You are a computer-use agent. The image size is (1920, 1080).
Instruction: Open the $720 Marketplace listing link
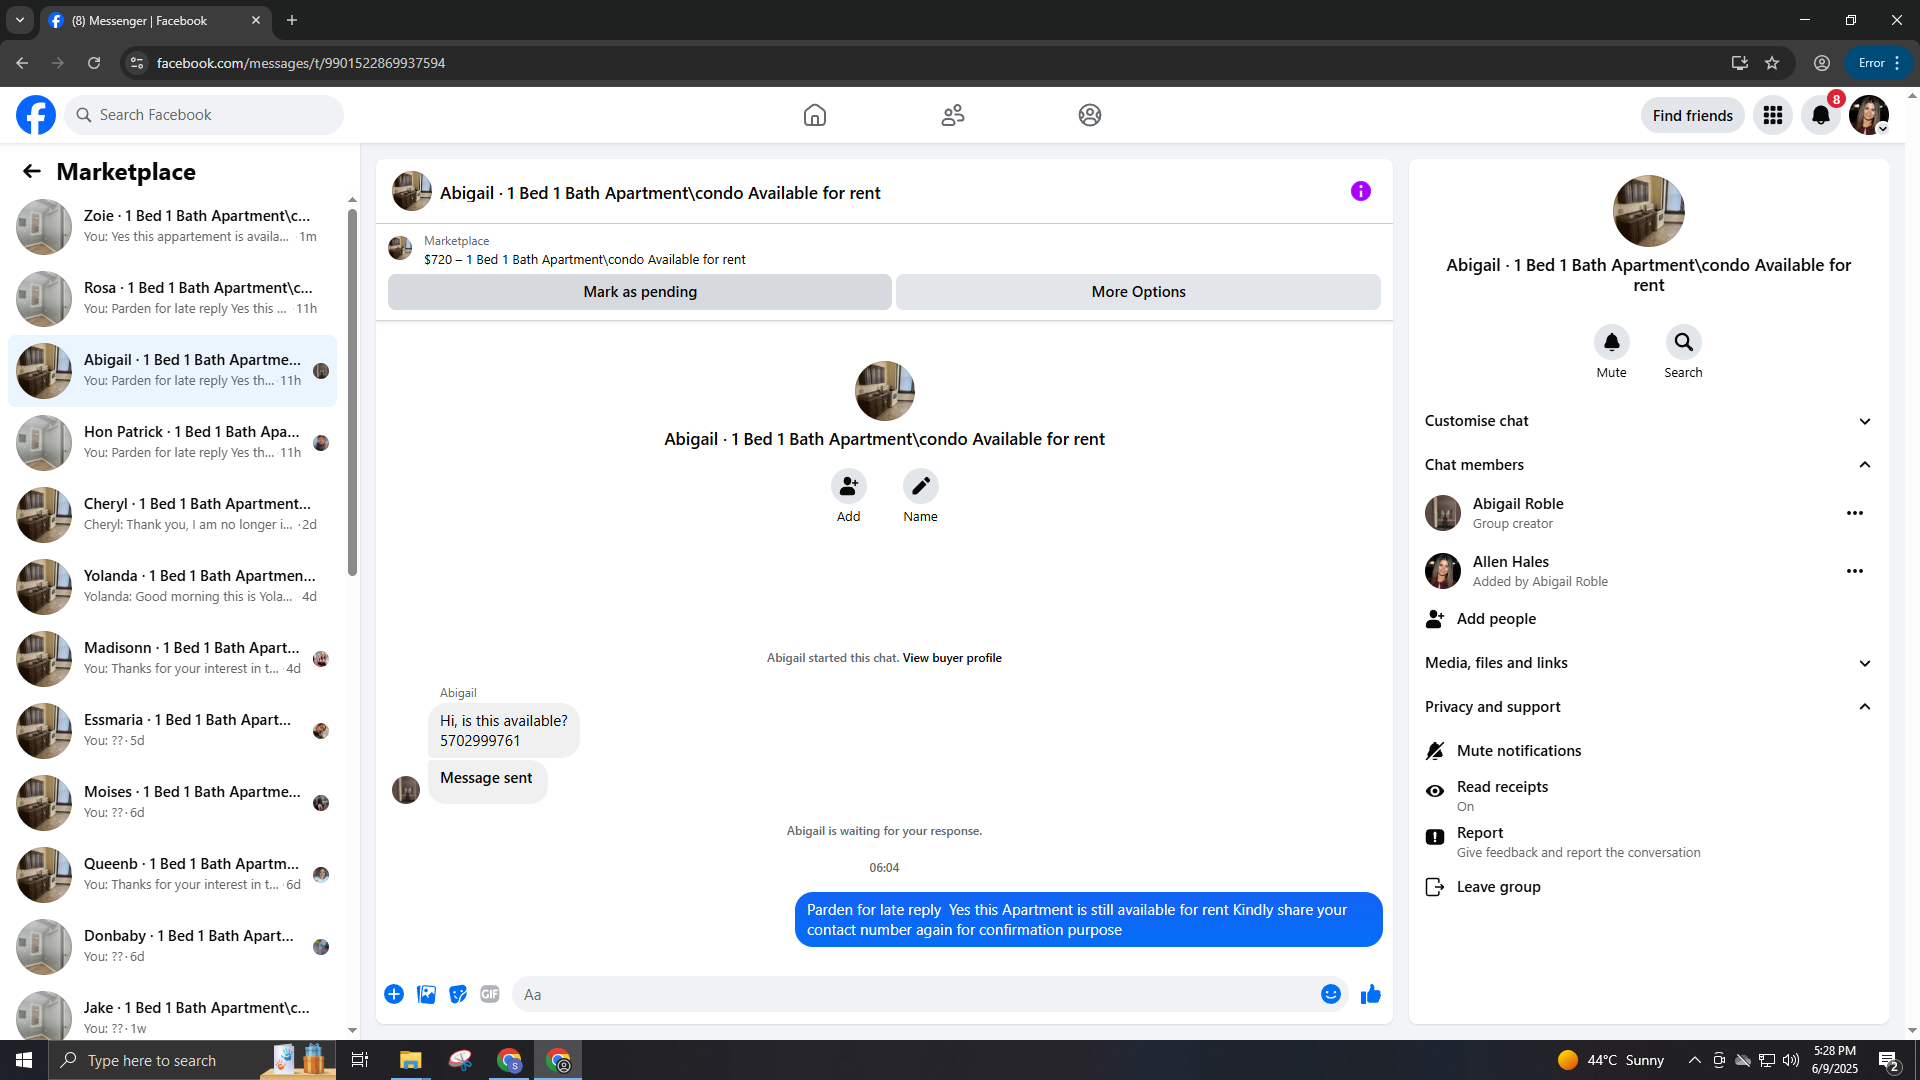(x=585, y=259)
